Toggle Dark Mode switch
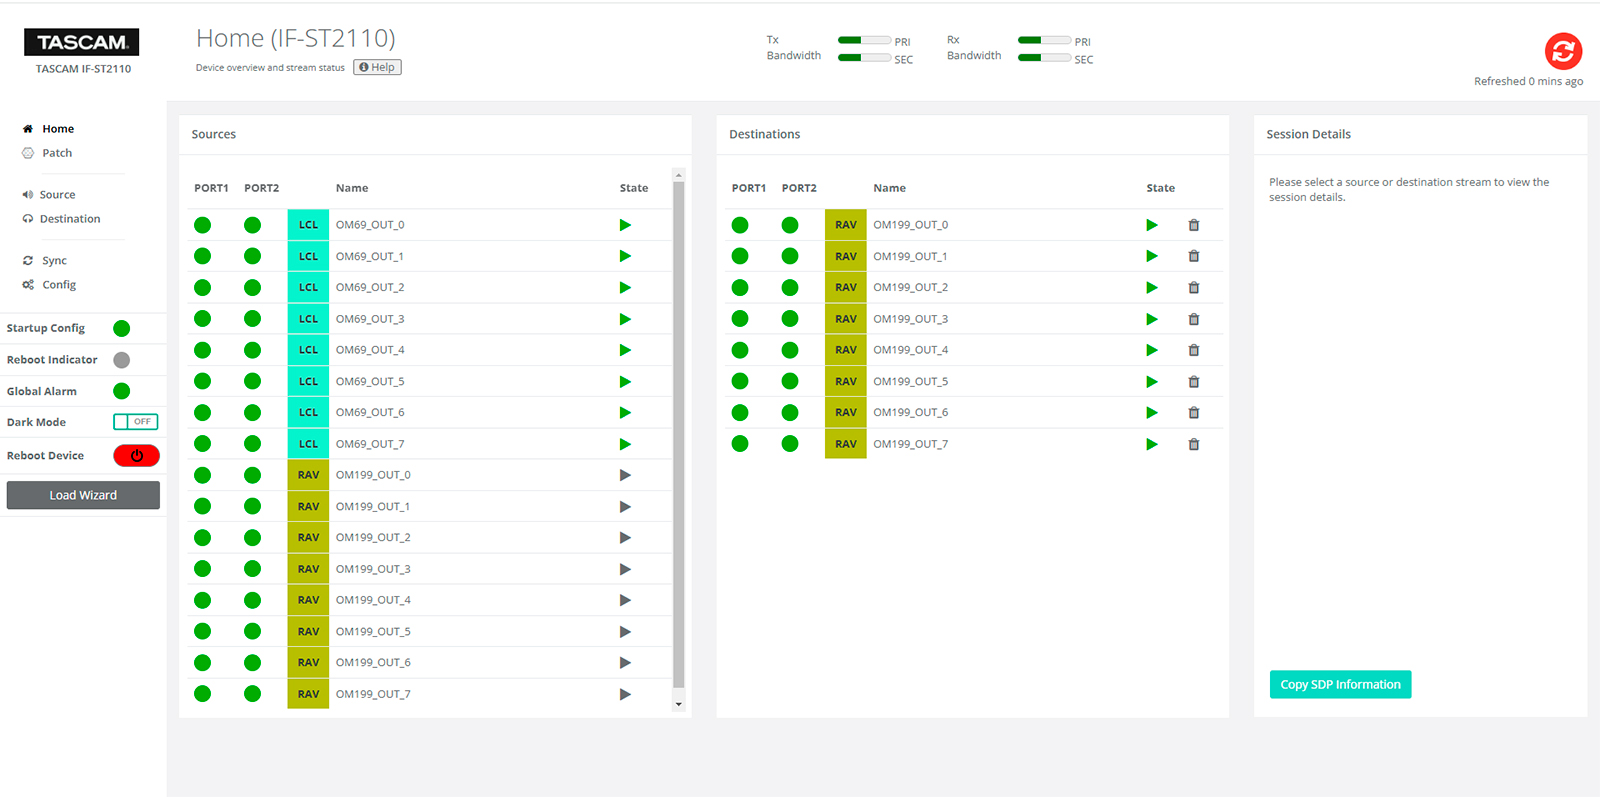 [x=135, y=422]
